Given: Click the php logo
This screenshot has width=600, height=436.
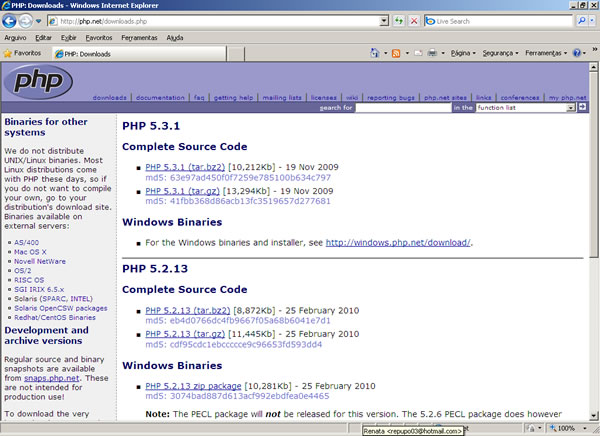Looking at the screenshot, I should pos(38,82).
